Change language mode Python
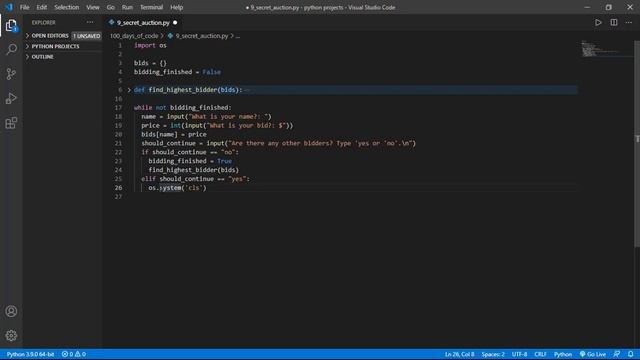Screen dimensions: 640x360 (x=562, y=354)
